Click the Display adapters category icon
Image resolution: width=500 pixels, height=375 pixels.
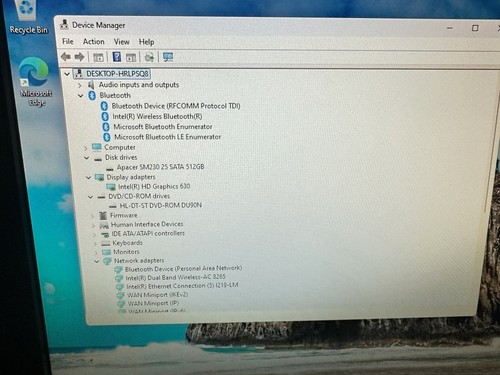coord(100,177)
